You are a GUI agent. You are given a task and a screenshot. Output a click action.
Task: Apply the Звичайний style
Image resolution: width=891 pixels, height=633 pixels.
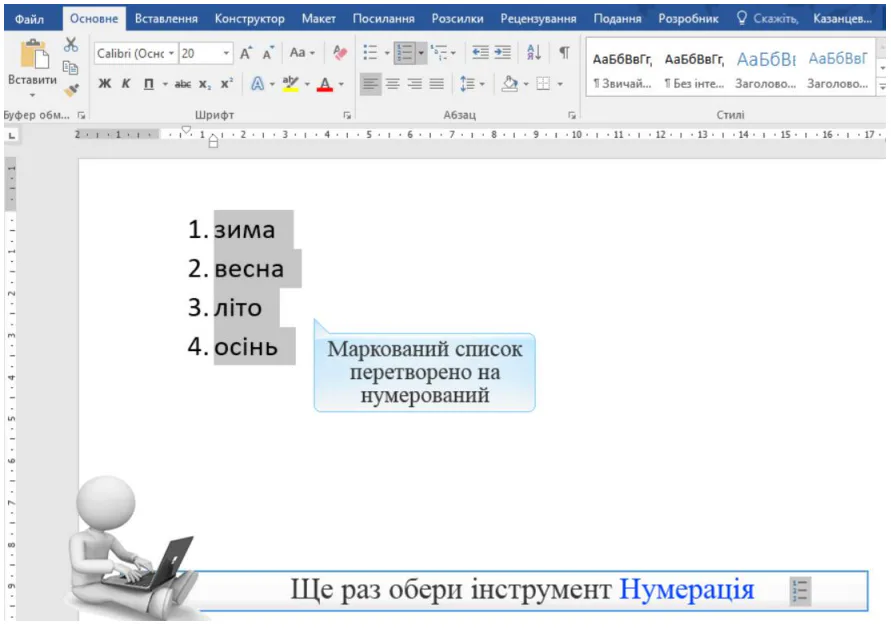(620, 70)
